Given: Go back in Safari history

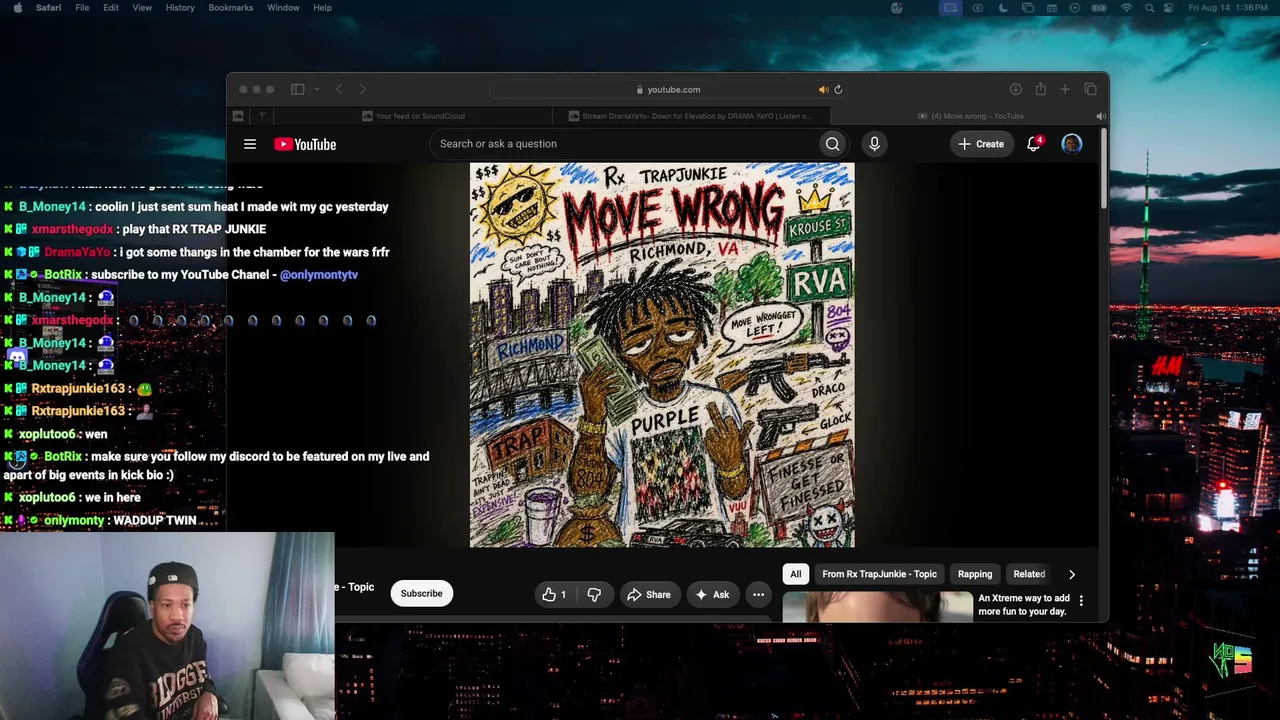Looking at the screenshot, I should [339, 90].
